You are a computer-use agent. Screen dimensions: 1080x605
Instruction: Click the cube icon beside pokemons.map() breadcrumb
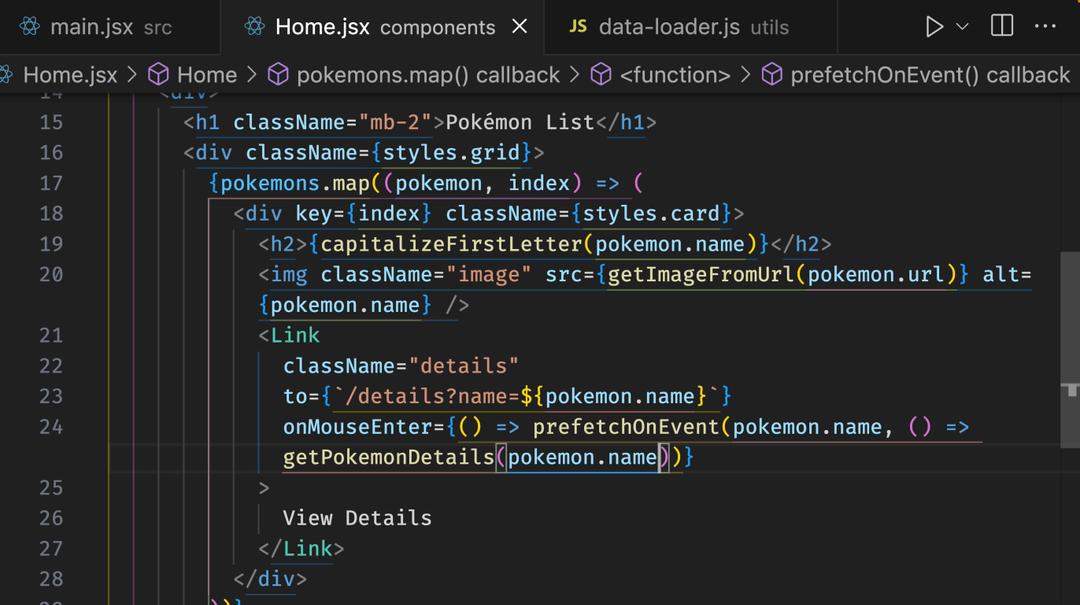(x=278, y=74)
